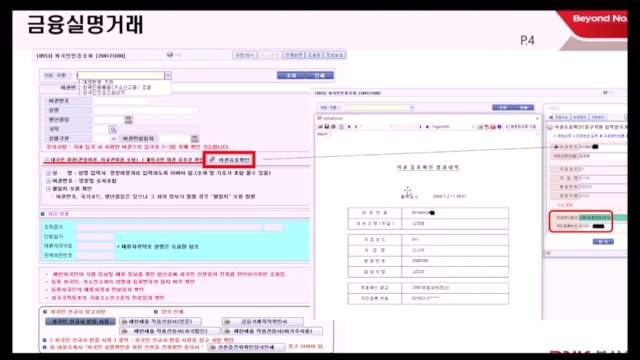This screenshot has width=640, height=360.
Task: Click the blue 인쇄 button in the left form
Action: pos(320,76)
